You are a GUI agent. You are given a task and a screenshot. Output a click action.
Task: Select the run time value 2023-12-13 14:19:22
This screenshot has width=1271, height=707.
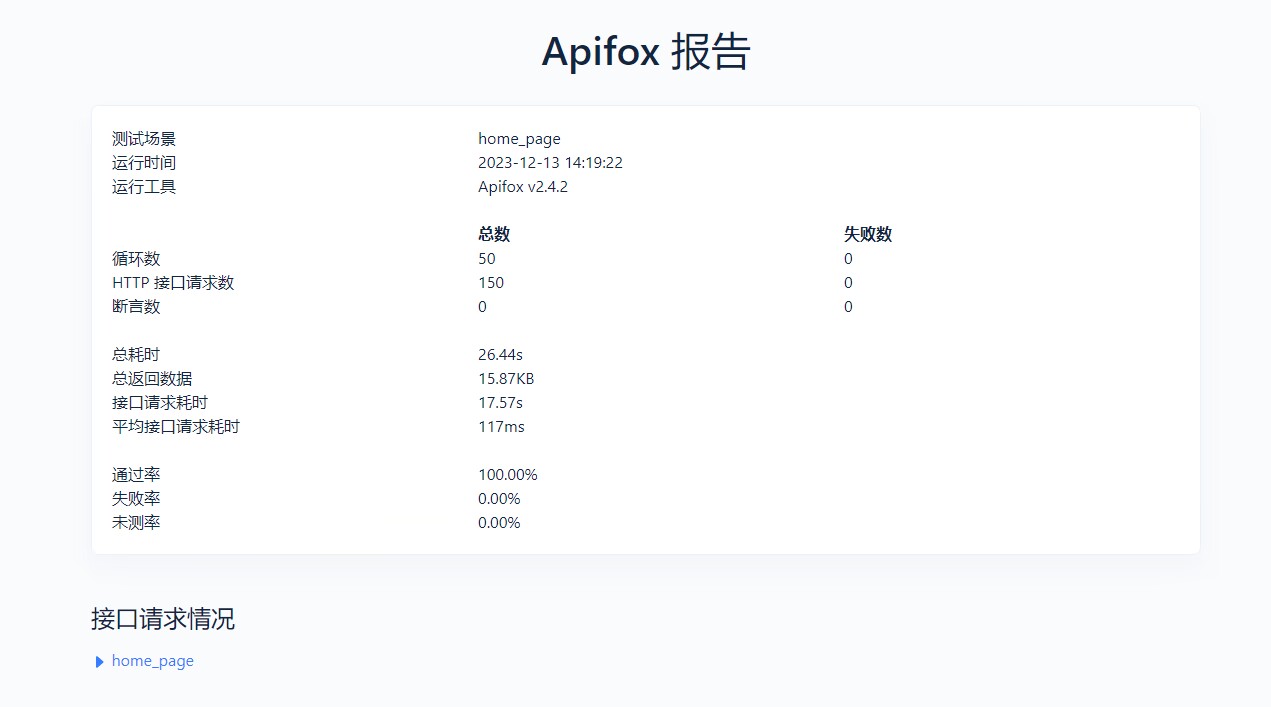[550, 163]
